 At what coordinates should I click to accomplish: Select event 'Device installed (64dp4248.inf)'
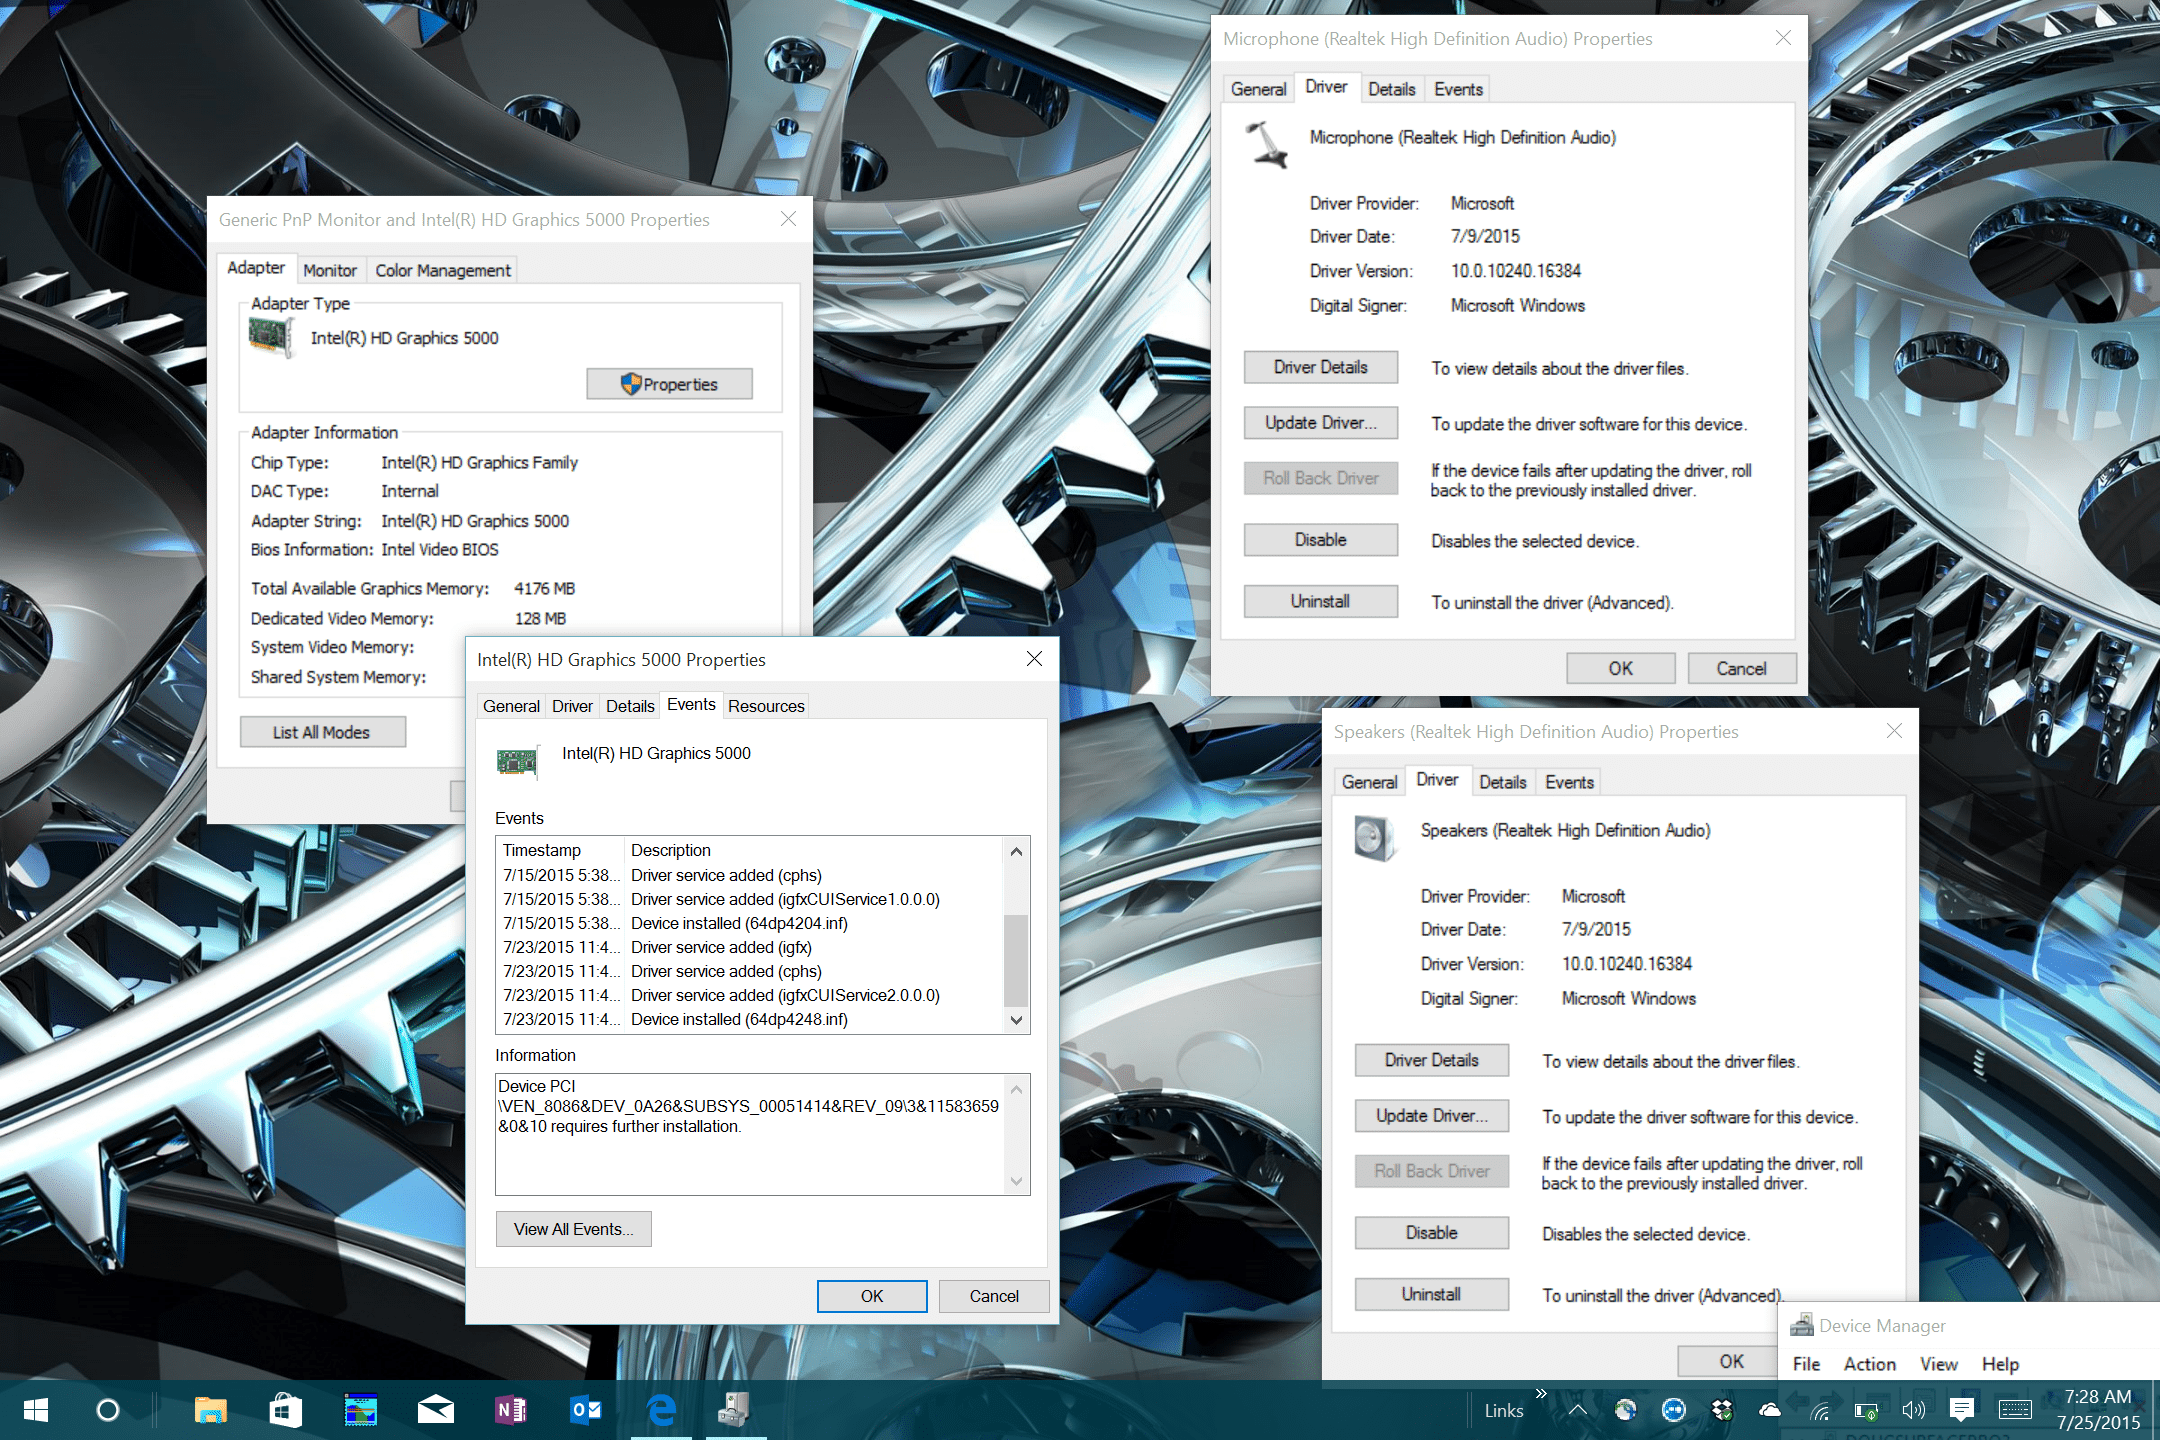[750, 1019]
